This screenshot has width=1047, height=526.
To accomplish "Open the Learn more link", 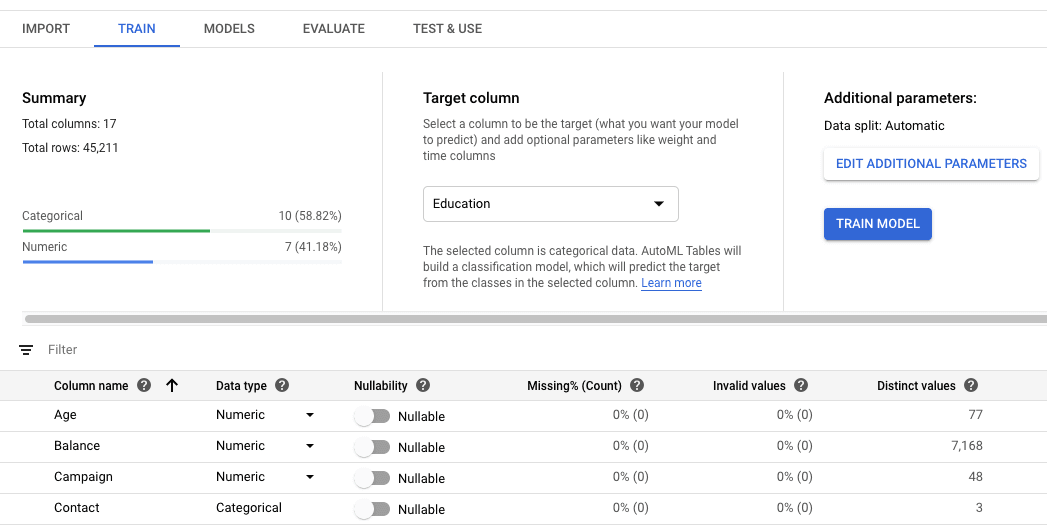I will [x=671, y=284].
